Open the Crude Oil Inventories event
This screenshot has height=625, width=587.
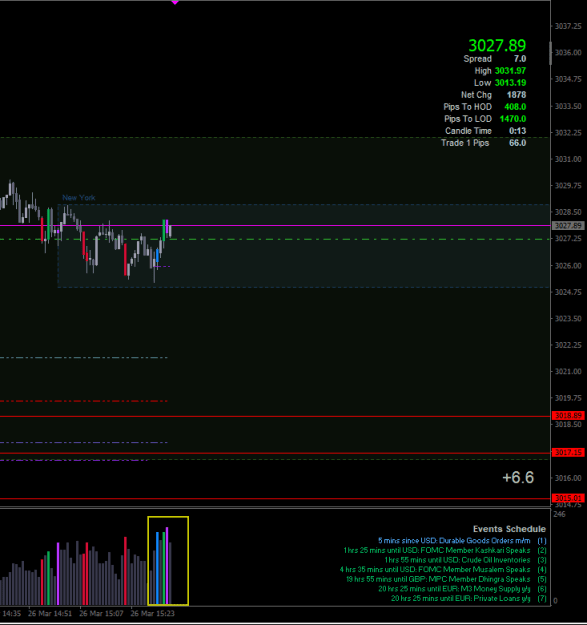(x=457, y=560)
